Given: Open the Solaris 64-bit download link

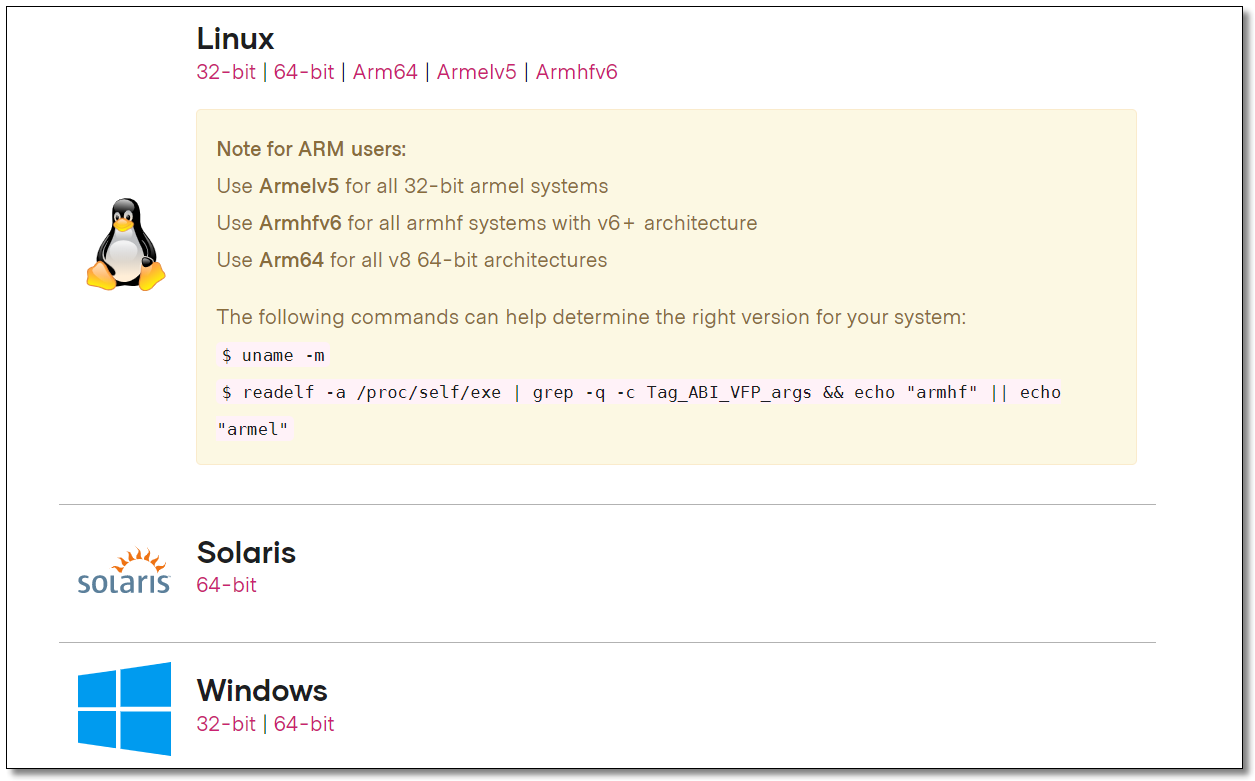Looking at the screenshot, I should pyautogui.click(x=226, y=585).
